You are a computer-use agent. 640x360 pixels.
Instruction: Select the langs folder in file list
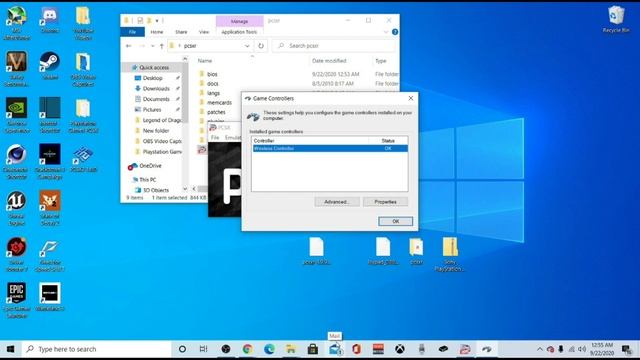[213, 93]
